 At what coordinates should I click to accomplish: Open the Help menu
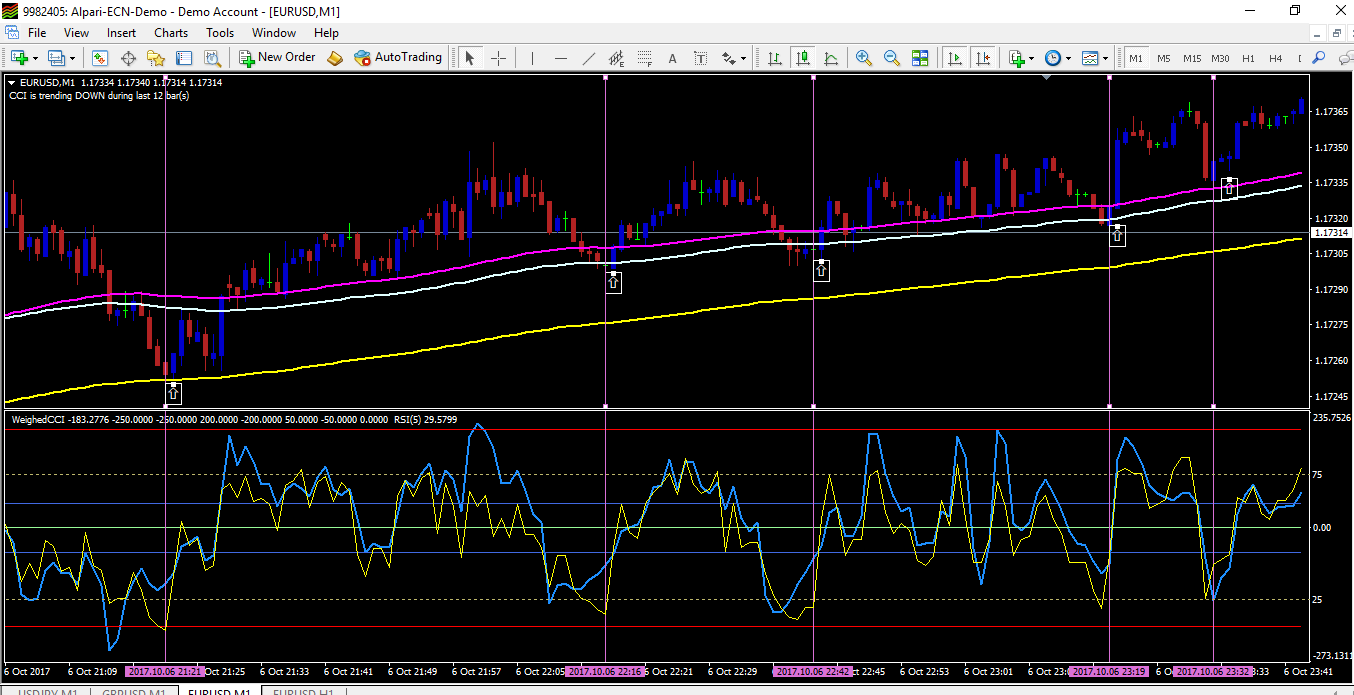coord(326,33)
